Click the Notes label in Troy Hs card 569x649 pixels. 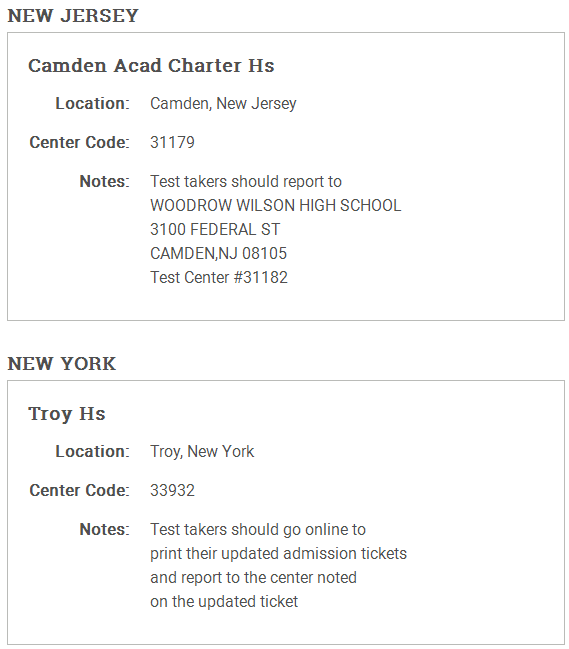104,529
